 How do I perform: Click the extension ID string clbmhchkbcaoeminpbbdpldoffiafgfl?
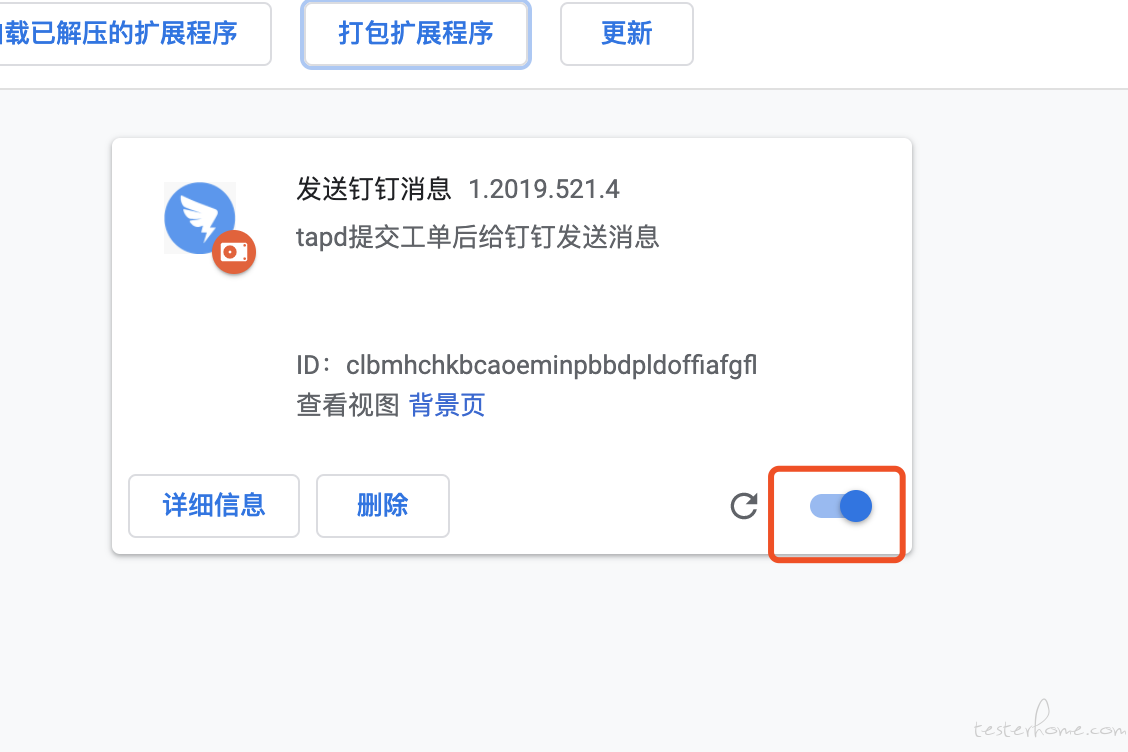pyautogui.click(x=551, y=365)
